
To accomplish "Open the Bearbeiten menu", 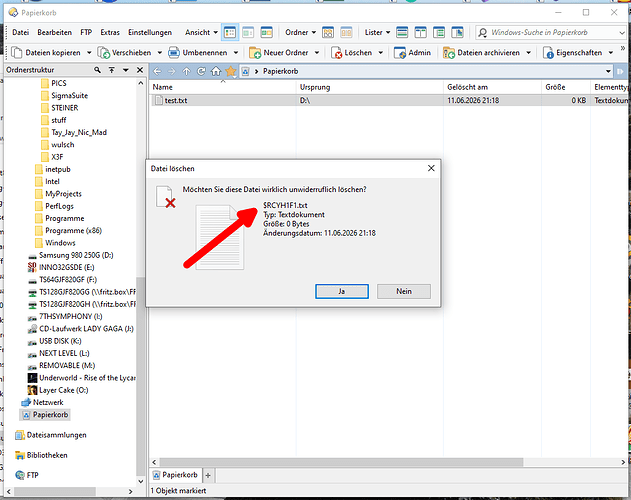I will 54,33.
